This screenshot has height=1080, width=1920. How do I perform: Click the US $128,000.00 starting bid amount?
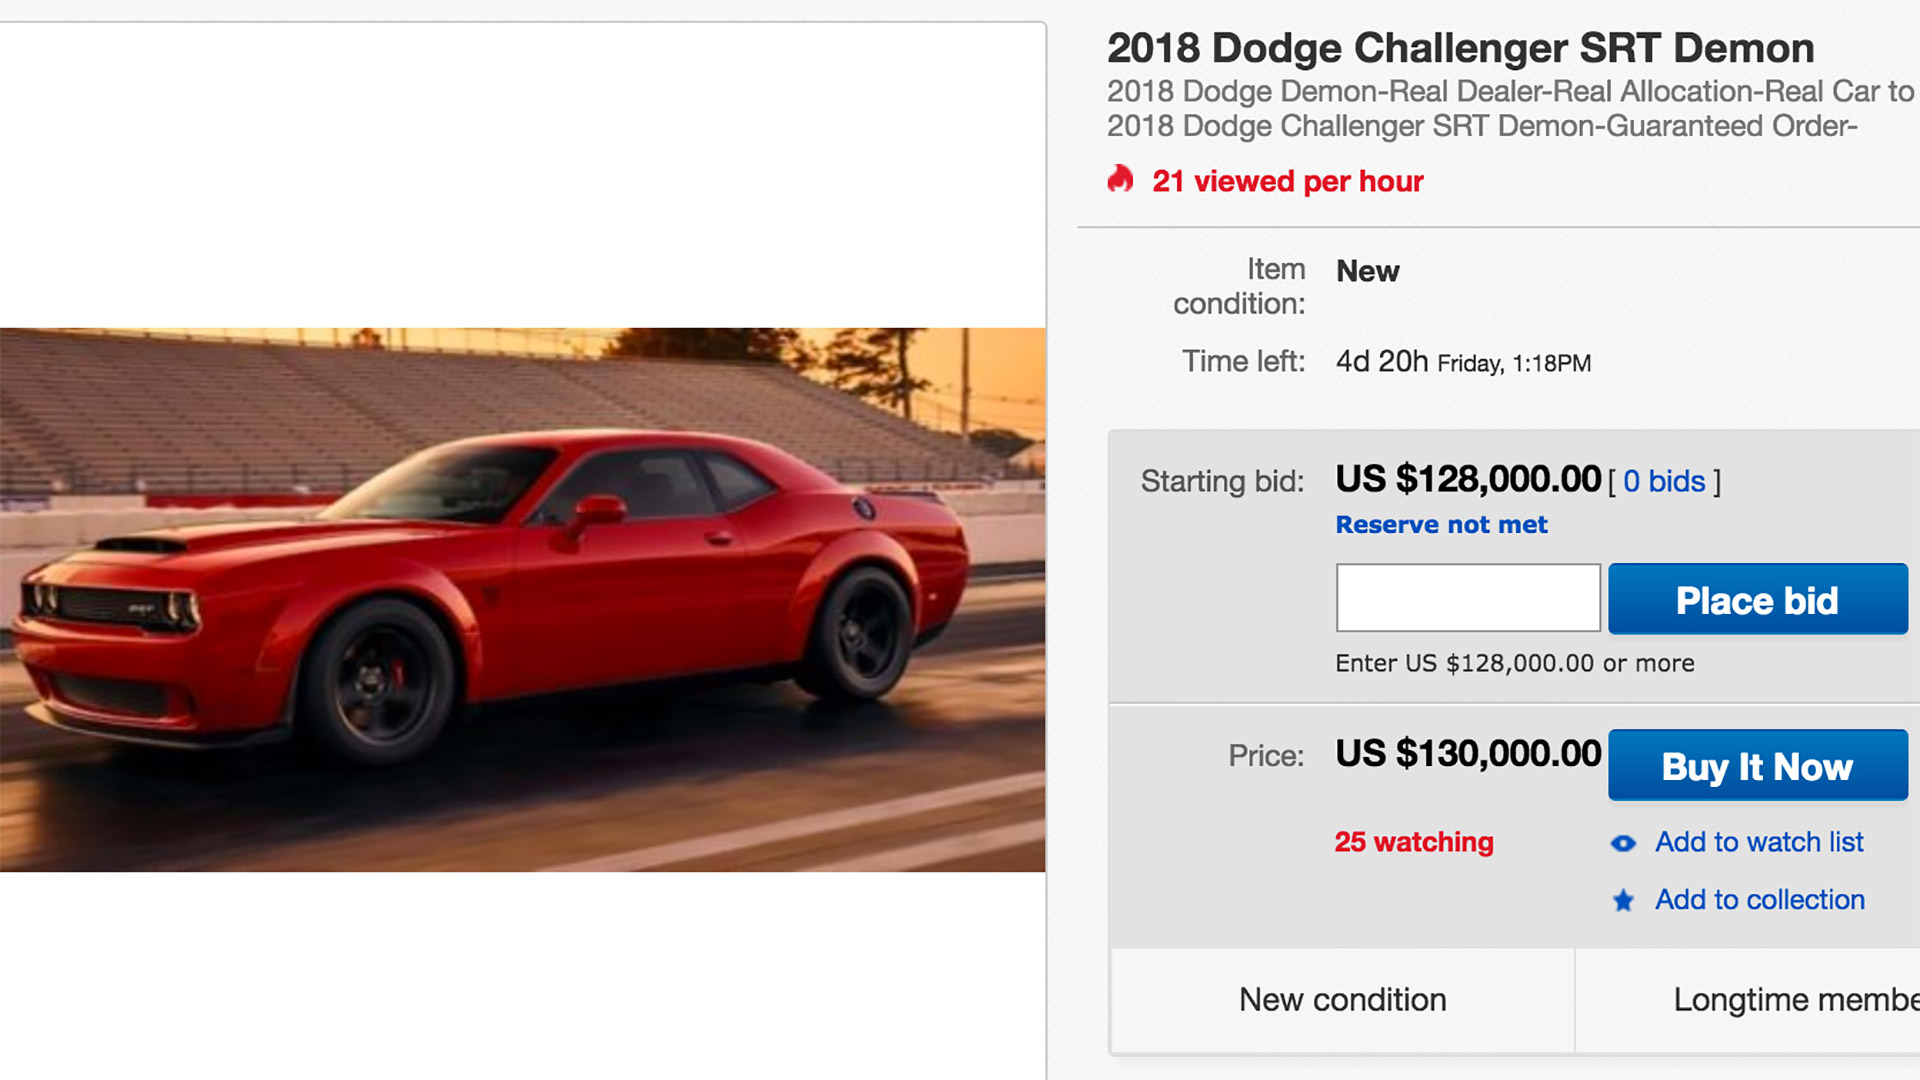1468,480
